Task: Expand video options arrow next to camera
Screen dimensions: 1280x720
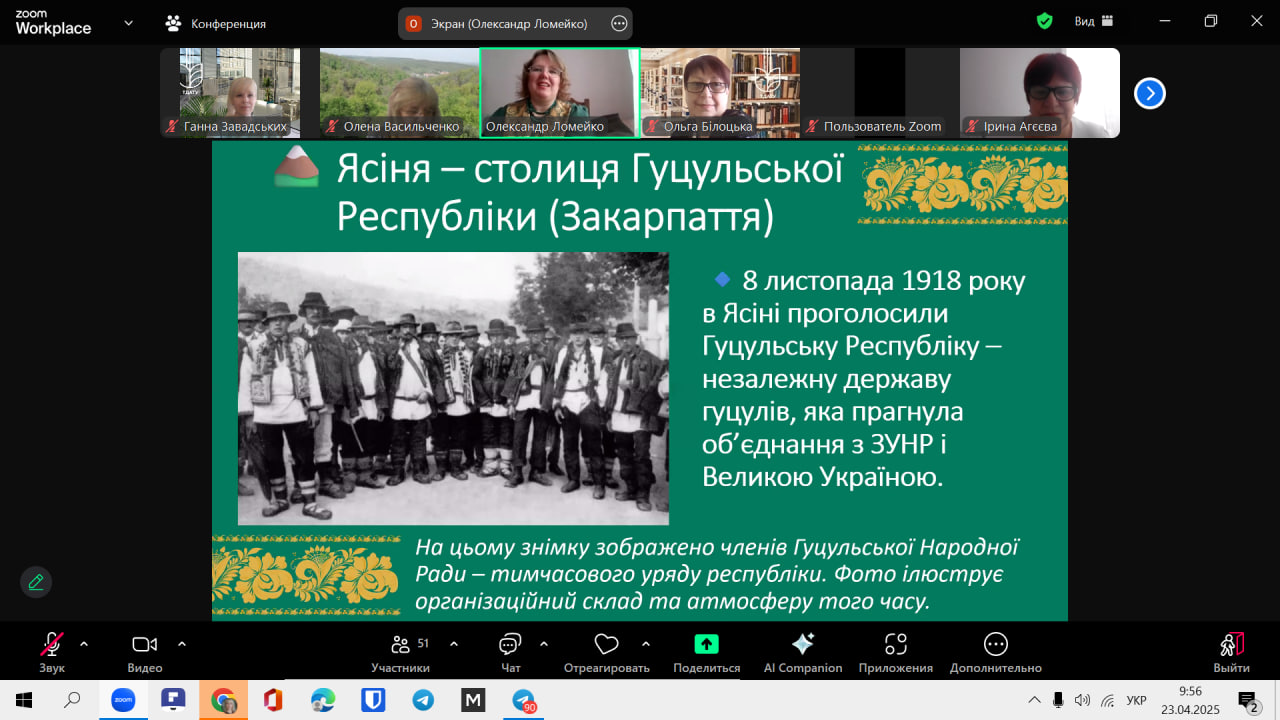Action: point(182,644)
